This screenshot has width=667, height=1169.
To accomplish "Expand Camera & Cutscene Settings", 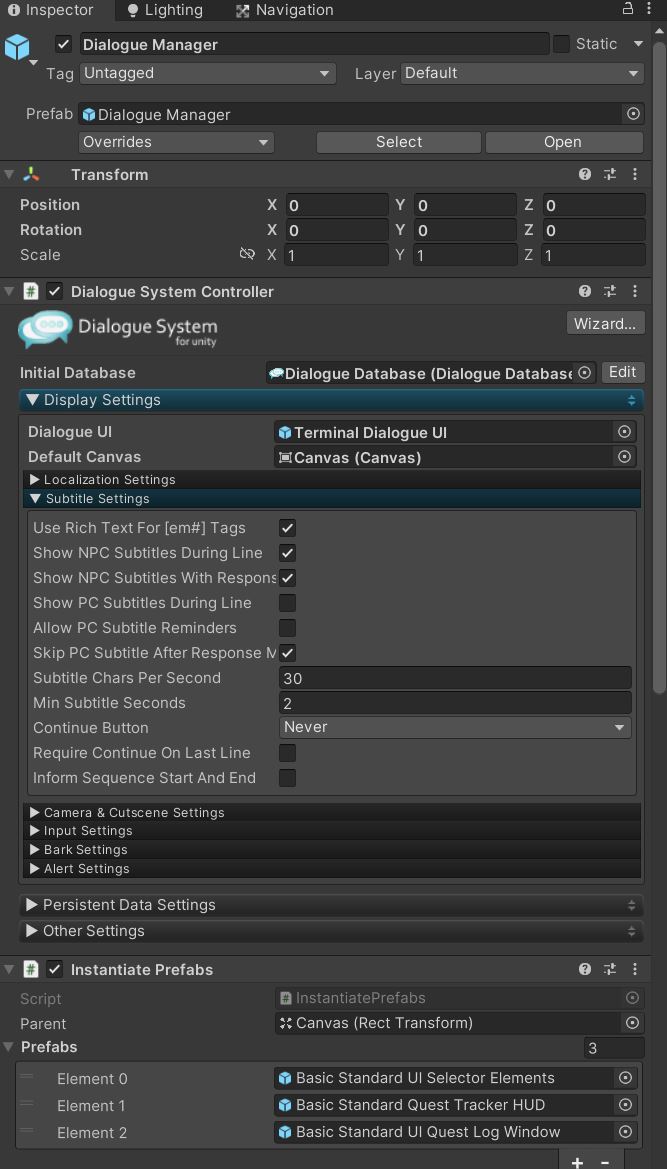I will 333,812.
